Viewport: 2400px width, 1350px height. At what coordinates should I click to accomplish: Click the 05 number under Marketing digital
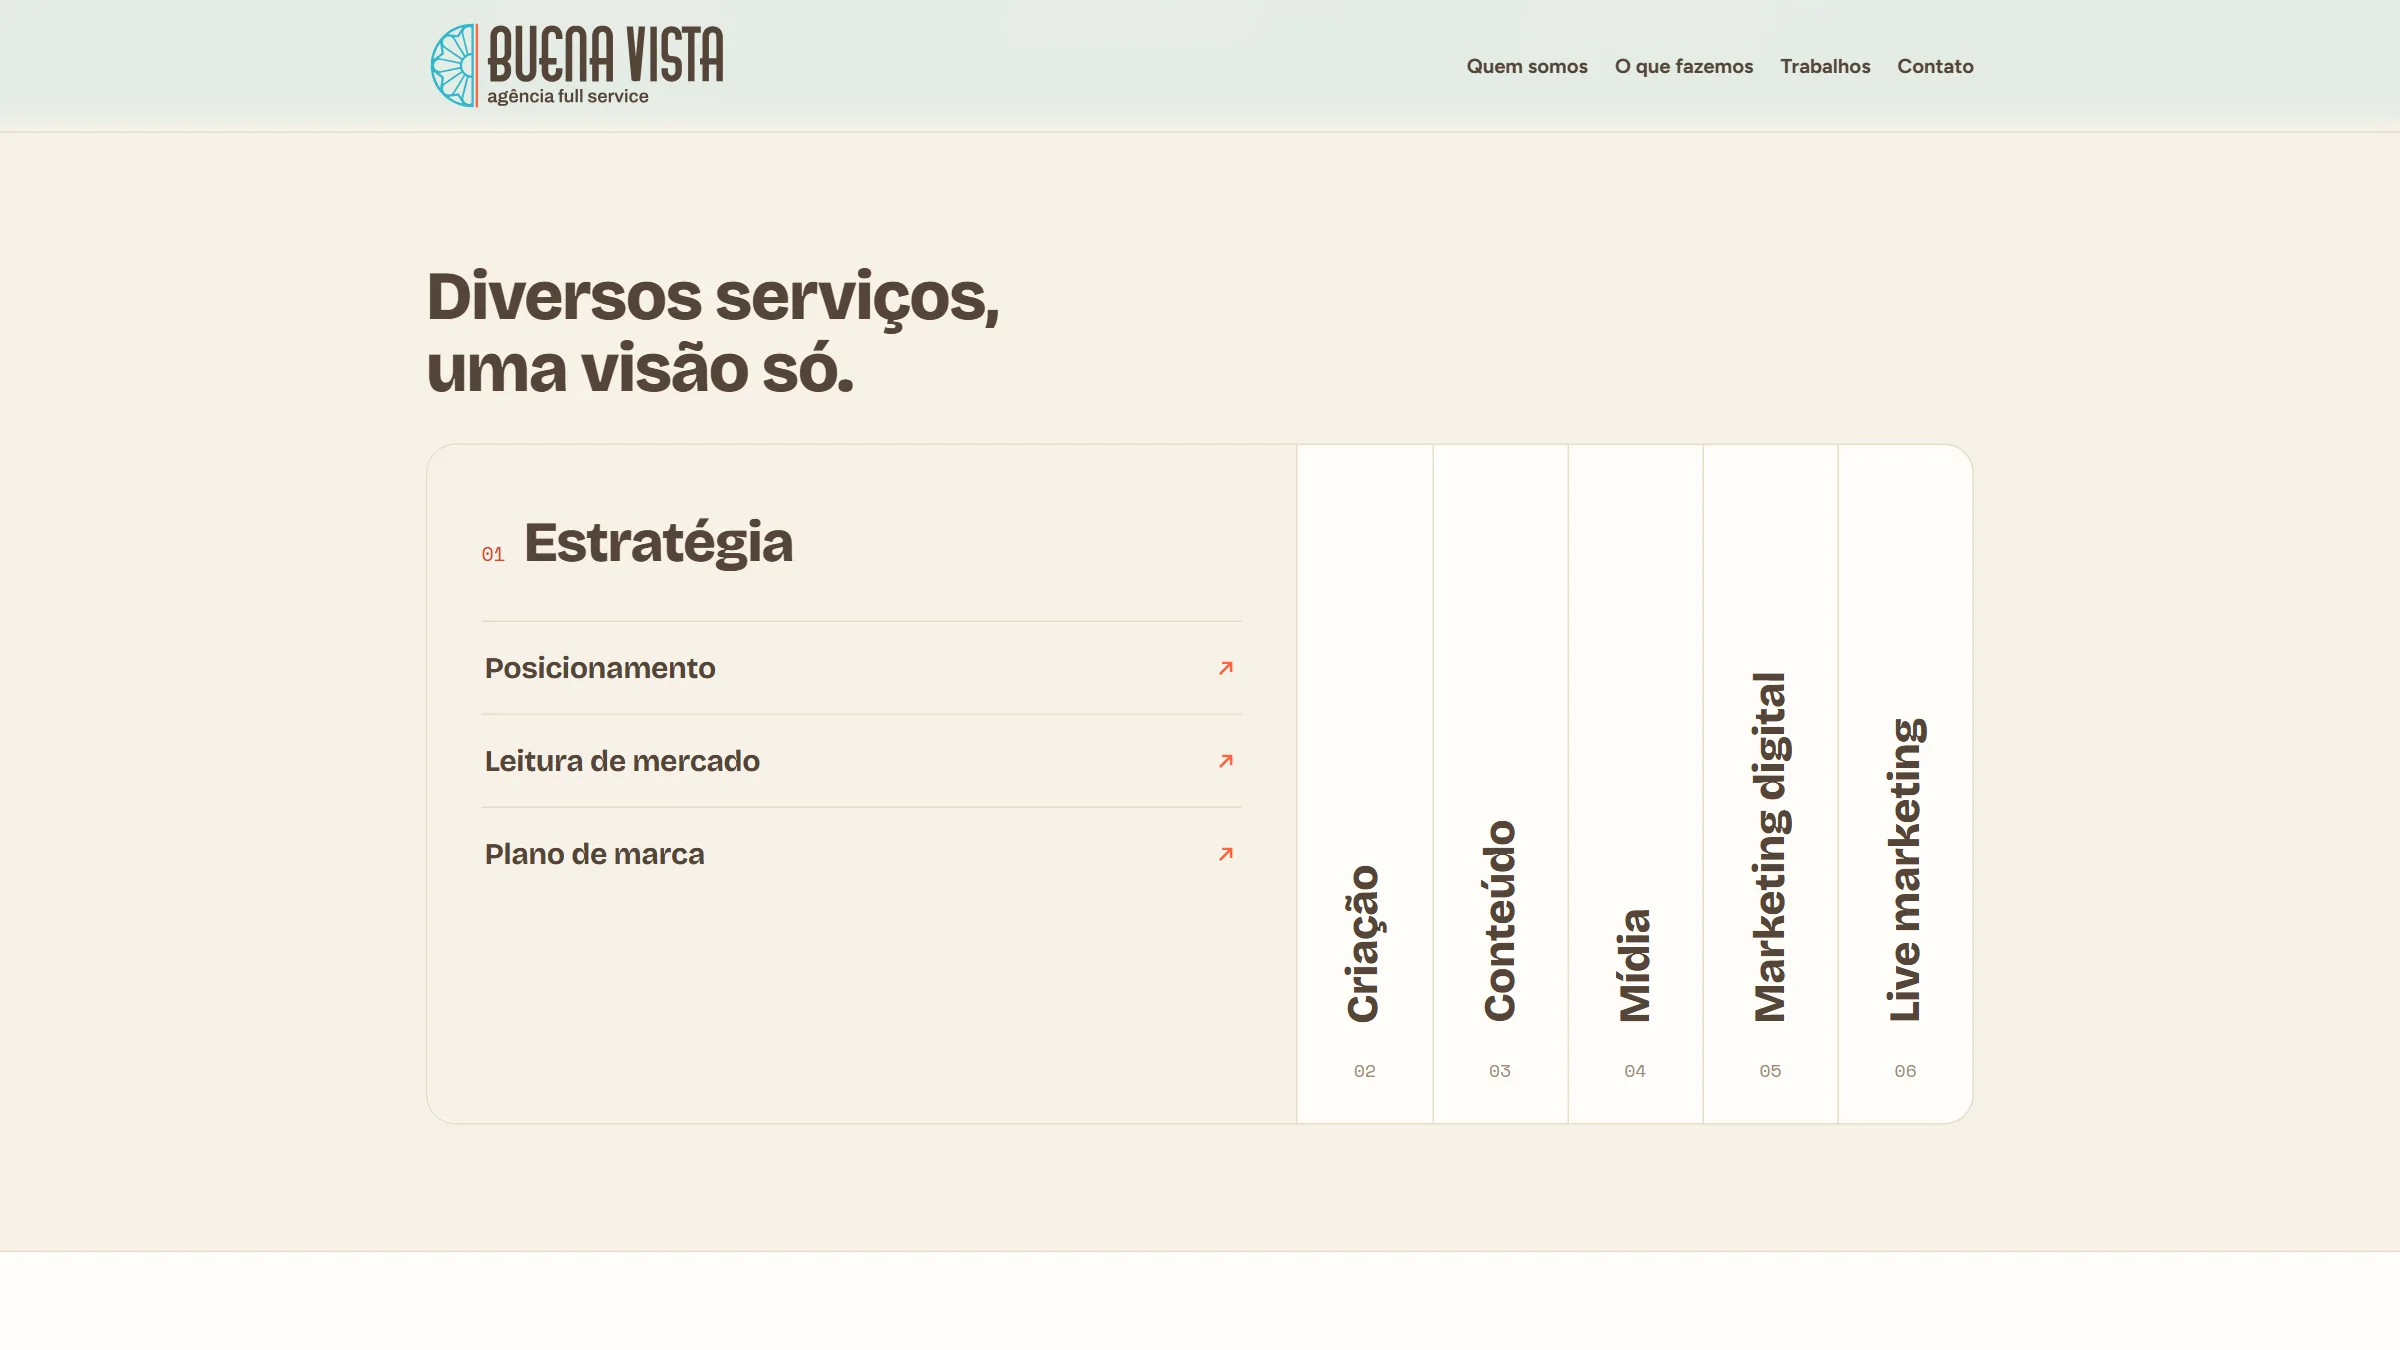coord(1770,1071)
